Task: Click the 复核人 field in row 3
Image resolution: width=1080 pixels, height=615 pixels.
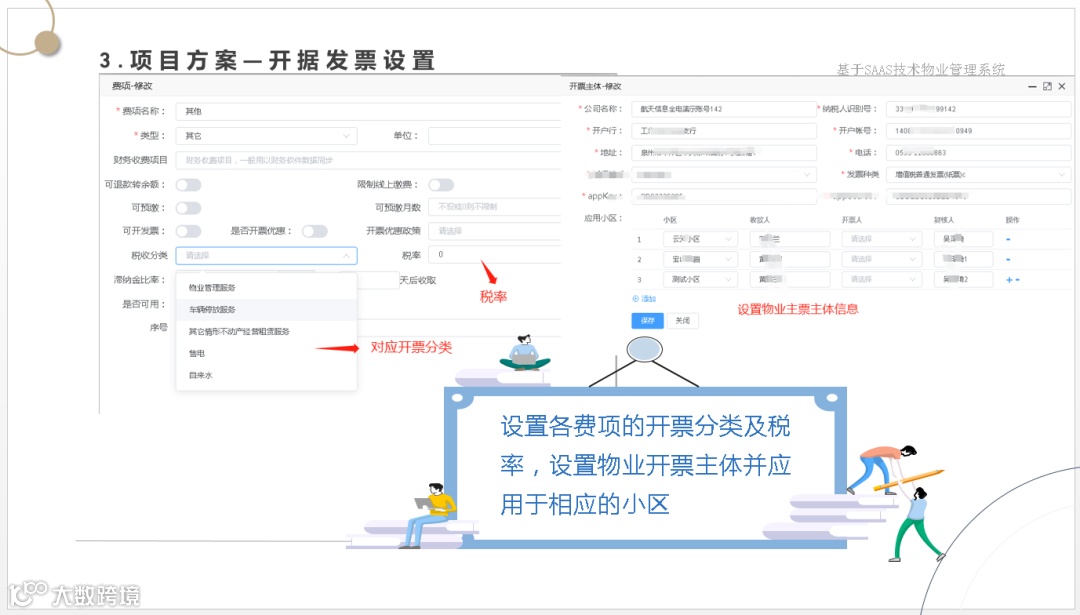Action: (x=963, y=280)
